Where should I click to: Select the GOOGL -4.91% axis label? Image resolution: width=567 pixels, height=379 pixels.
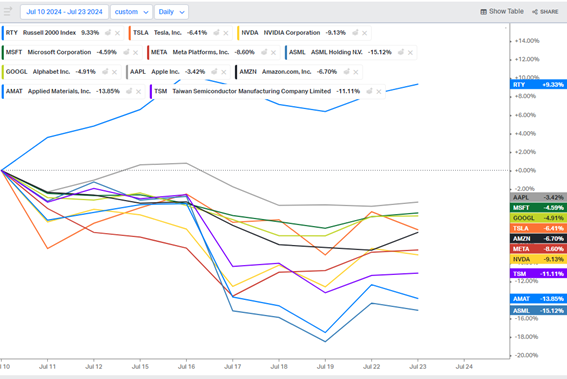click(x=538, y=218)
